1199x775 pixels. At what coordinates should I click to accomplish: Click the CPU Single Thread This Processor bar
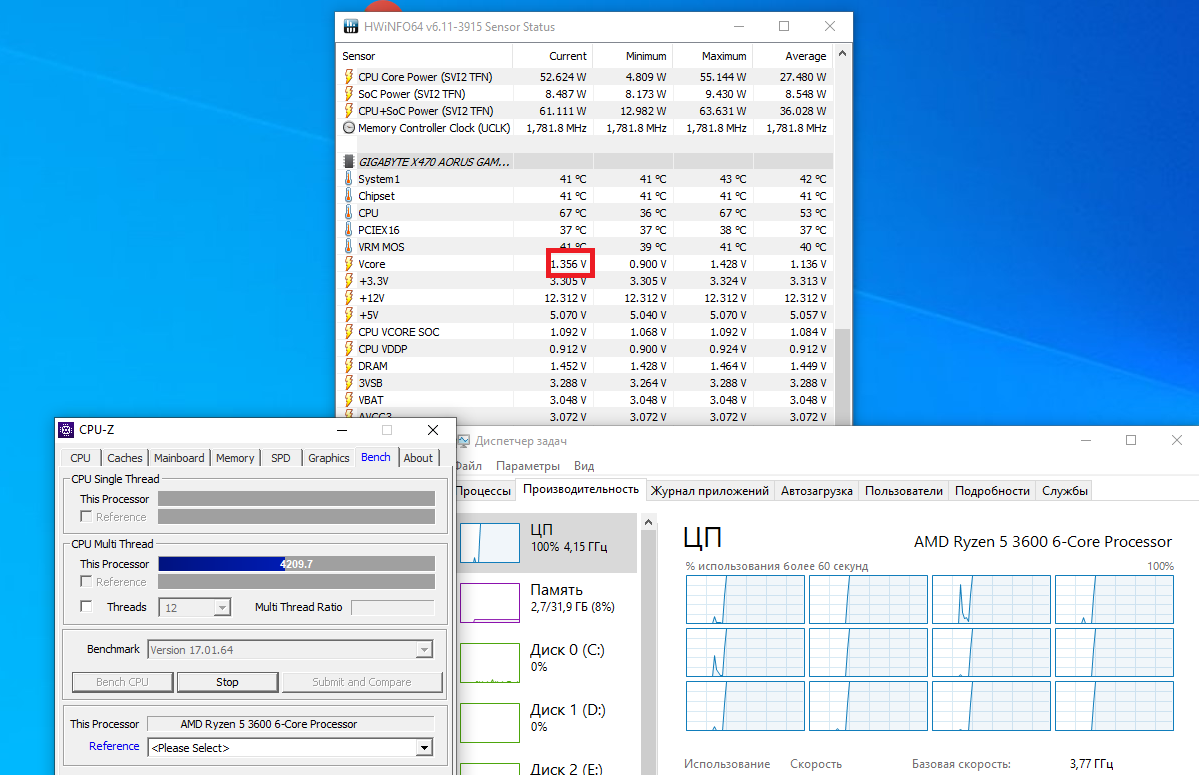(297, 499)
